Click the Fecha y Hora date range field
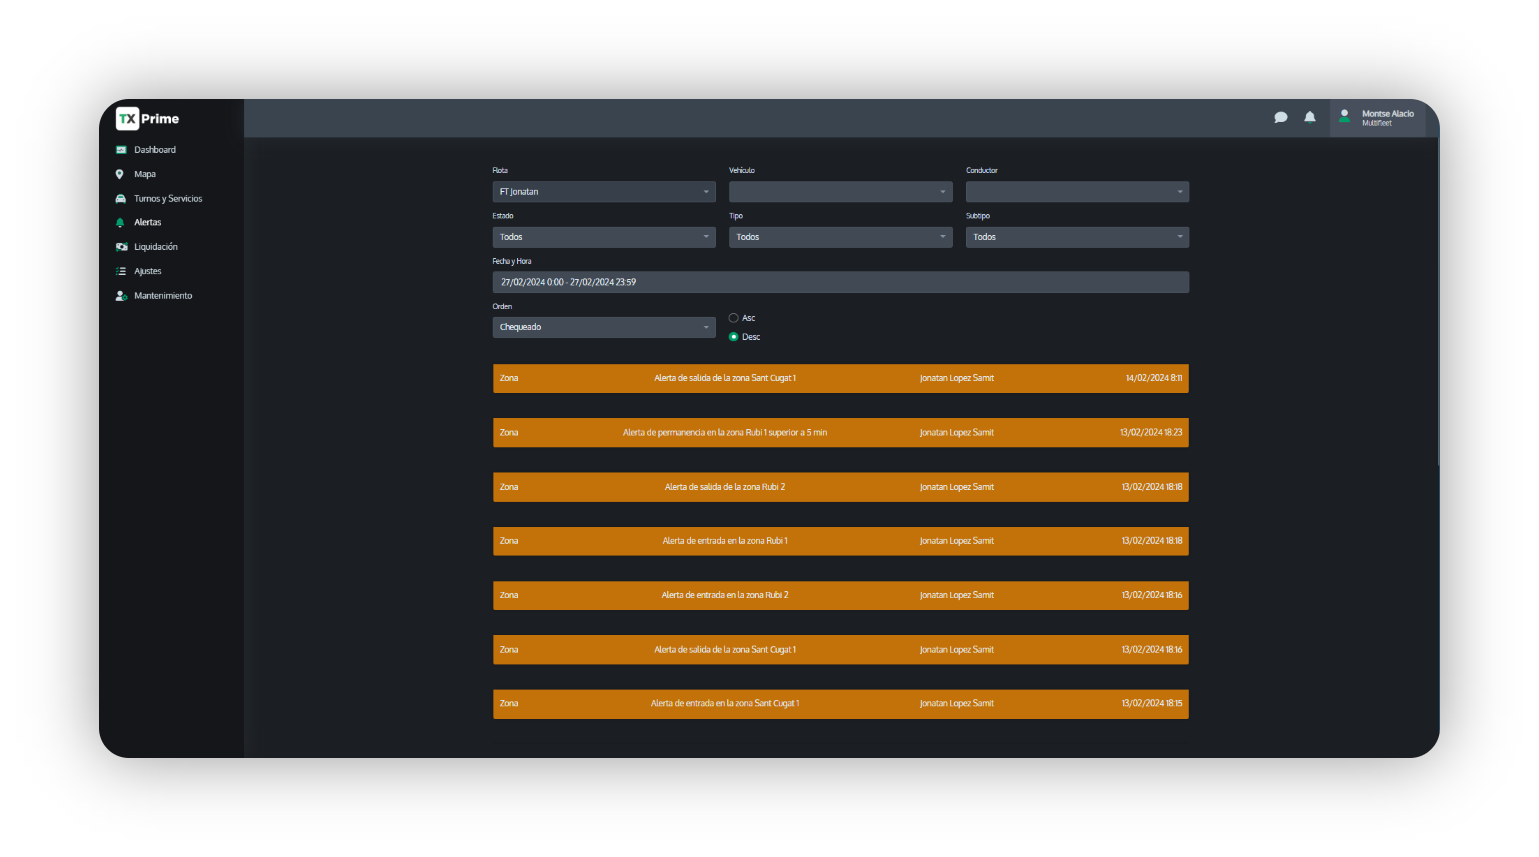The image size is (1539, 857). [841, 282]
